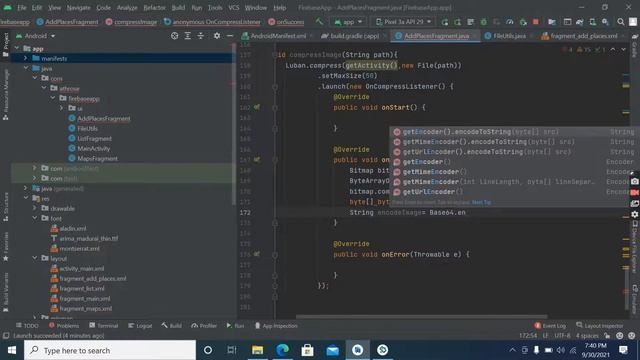The width and height of the screenshot is (640, 360).
Task: Click the Expand All icon in Project panel
Action: coord(187,36)
